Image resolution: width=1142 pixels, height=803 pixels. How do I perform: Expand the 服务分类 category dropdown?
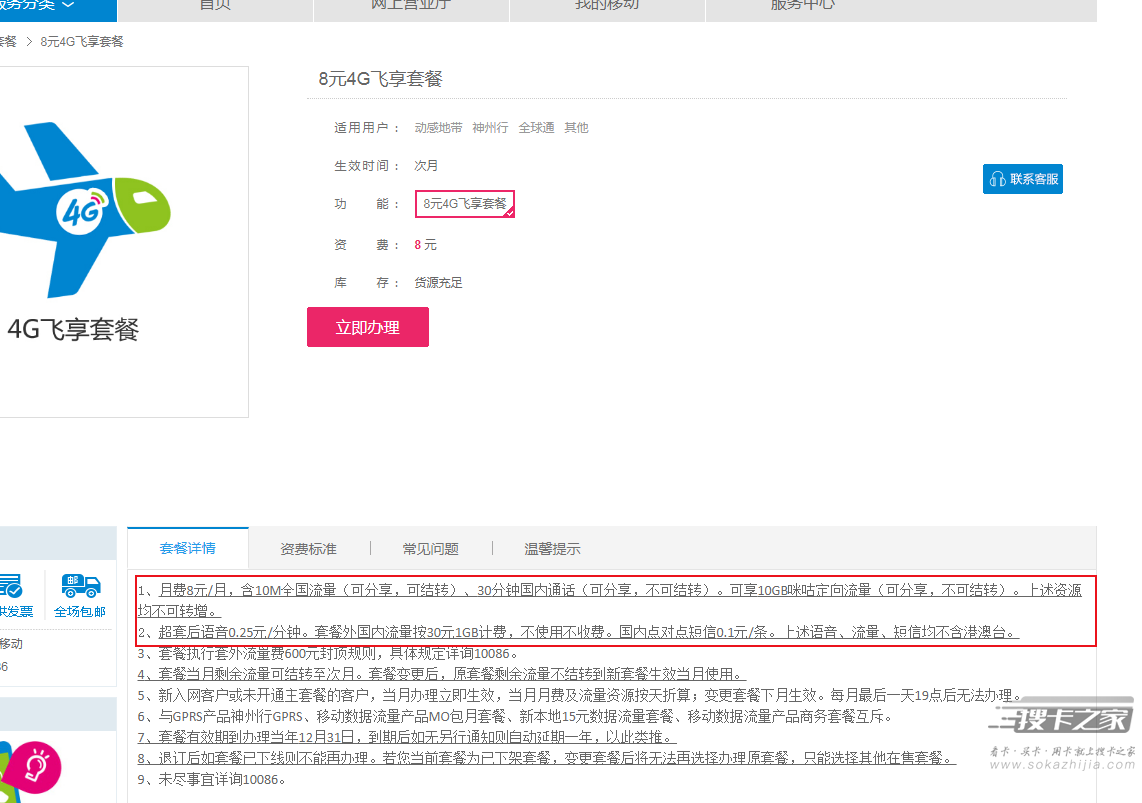click(36, 6)
